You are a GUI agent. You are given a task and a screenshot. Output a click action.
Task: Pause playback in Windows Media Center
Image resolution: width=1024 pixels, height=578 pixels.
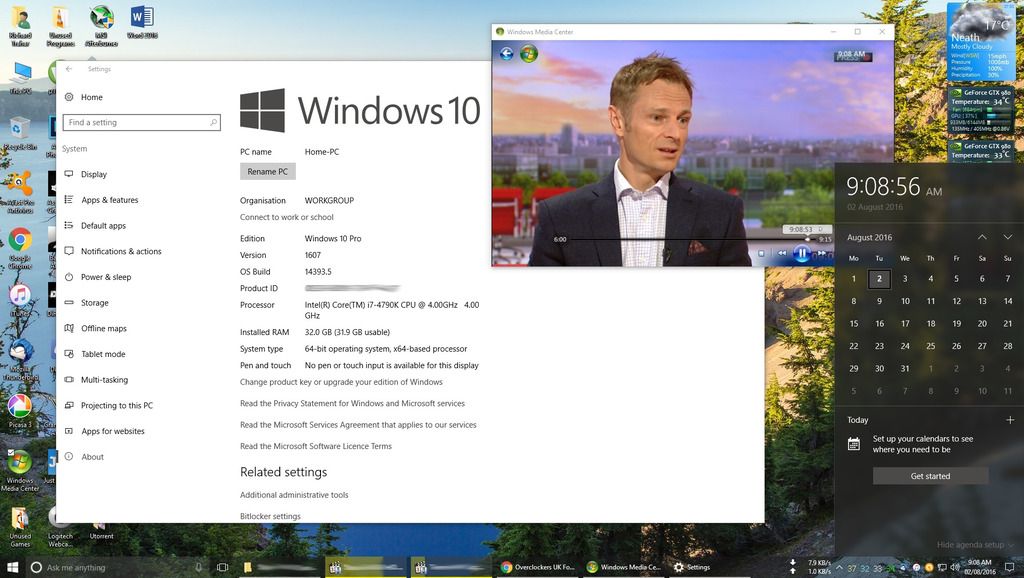(x=801, y=253)
